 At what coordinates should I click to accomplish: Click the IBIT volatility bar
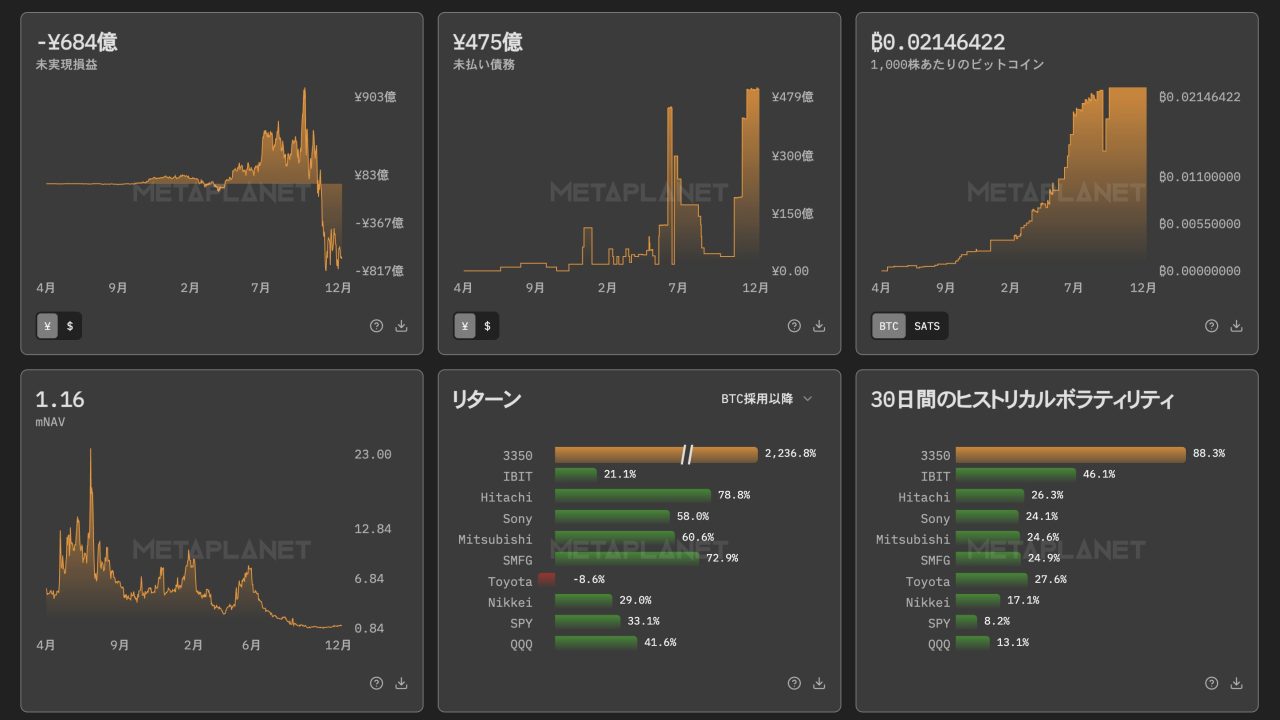[x=1015, y=475]
